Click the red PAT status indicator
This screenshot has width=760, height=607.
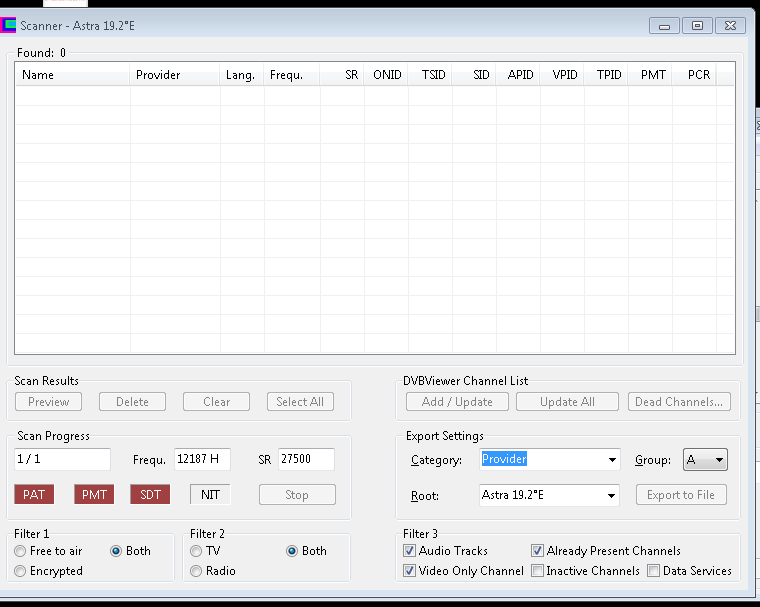(x=34, y=494)
